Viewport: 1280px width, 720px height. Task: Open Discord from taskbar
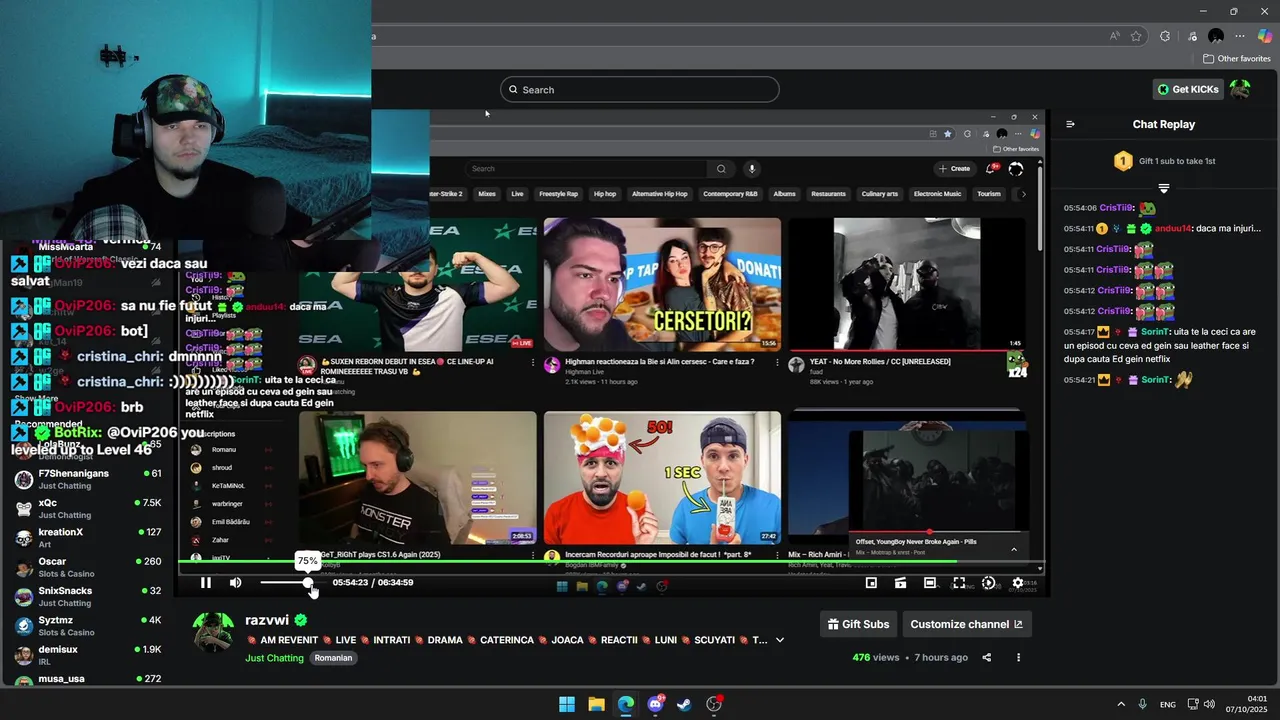coord(655,704)
